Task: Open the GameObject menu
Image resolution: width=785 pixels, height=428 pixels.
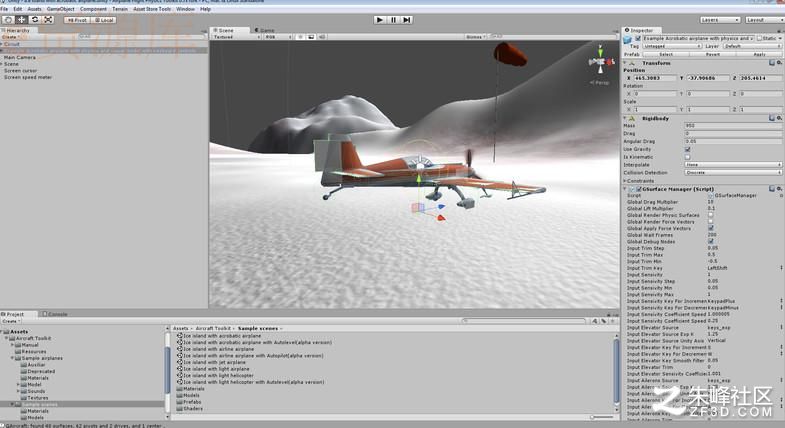Action: coord(61,9)
